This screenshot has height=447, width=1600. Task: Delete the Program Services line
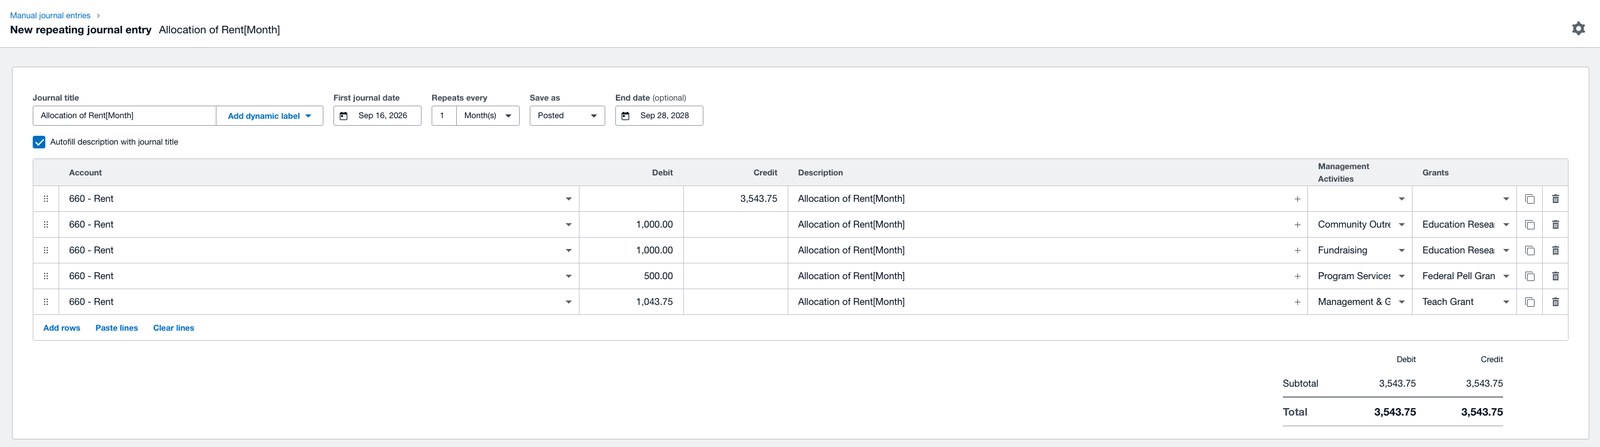(1555, 276)
